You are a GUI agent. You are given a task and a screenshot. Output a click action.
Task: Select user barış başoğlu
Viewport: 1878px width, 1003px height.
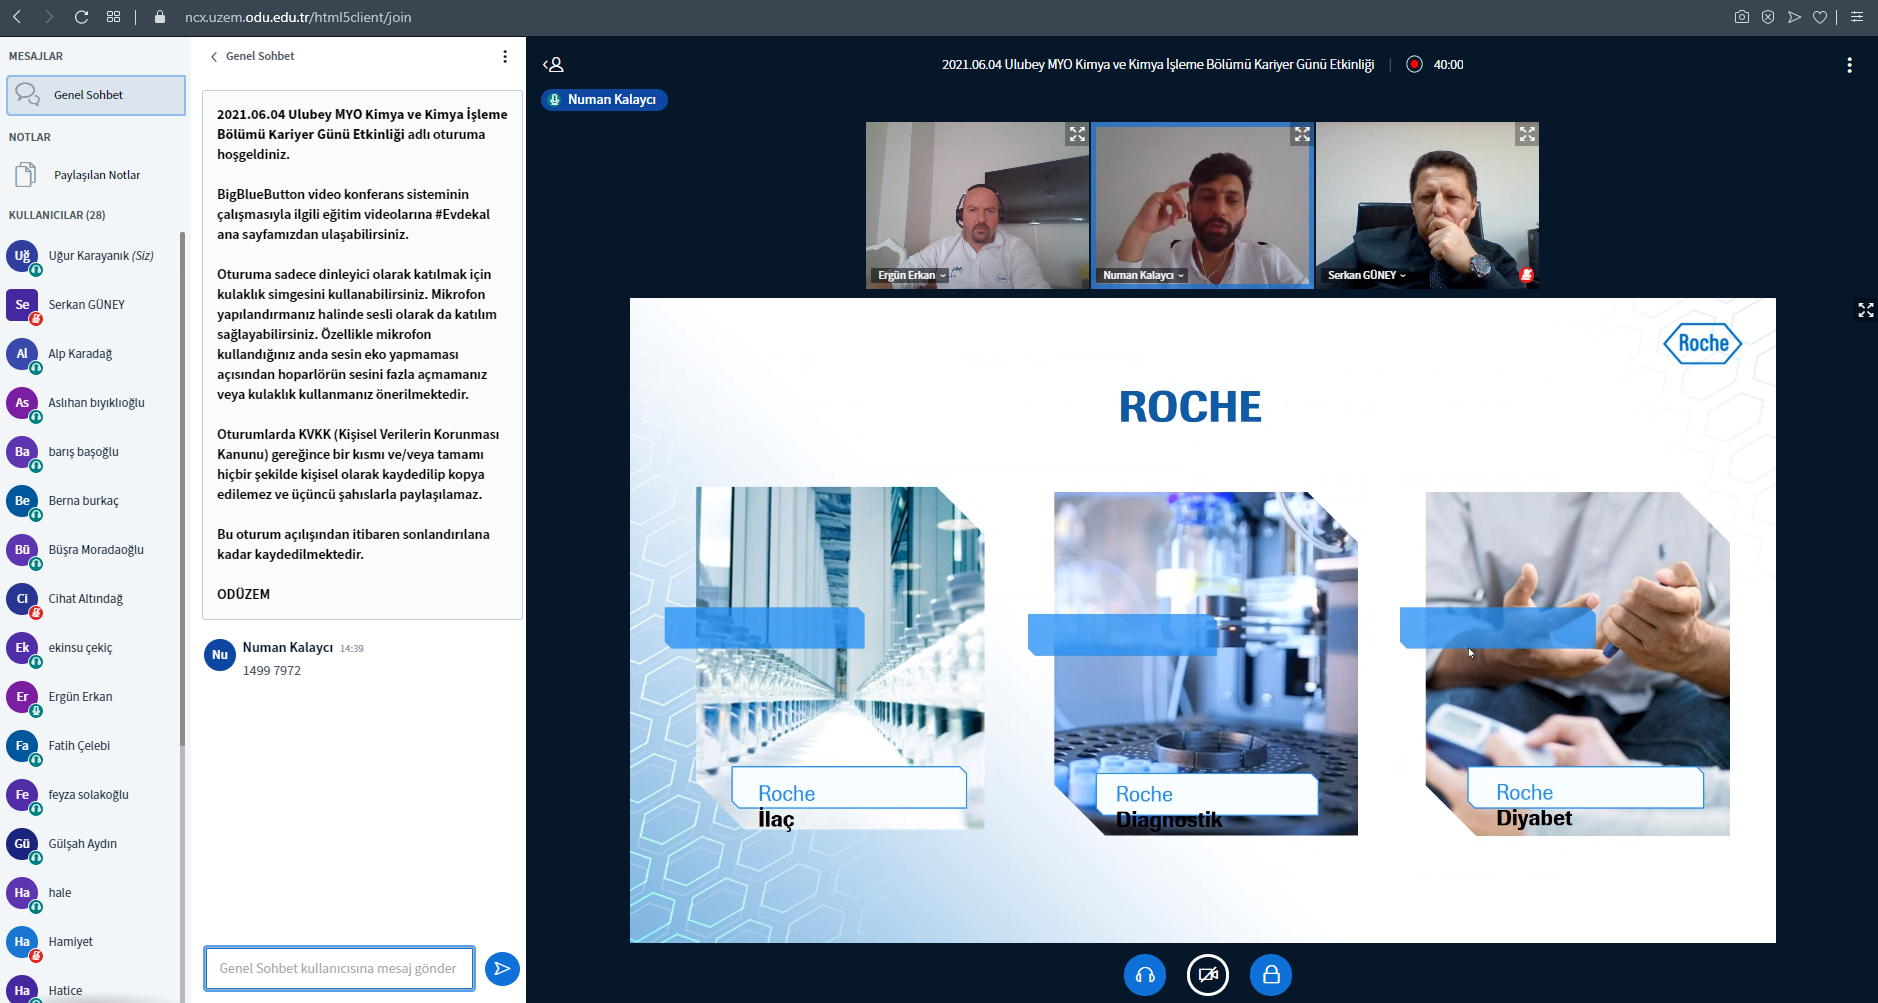coord(92,452)
